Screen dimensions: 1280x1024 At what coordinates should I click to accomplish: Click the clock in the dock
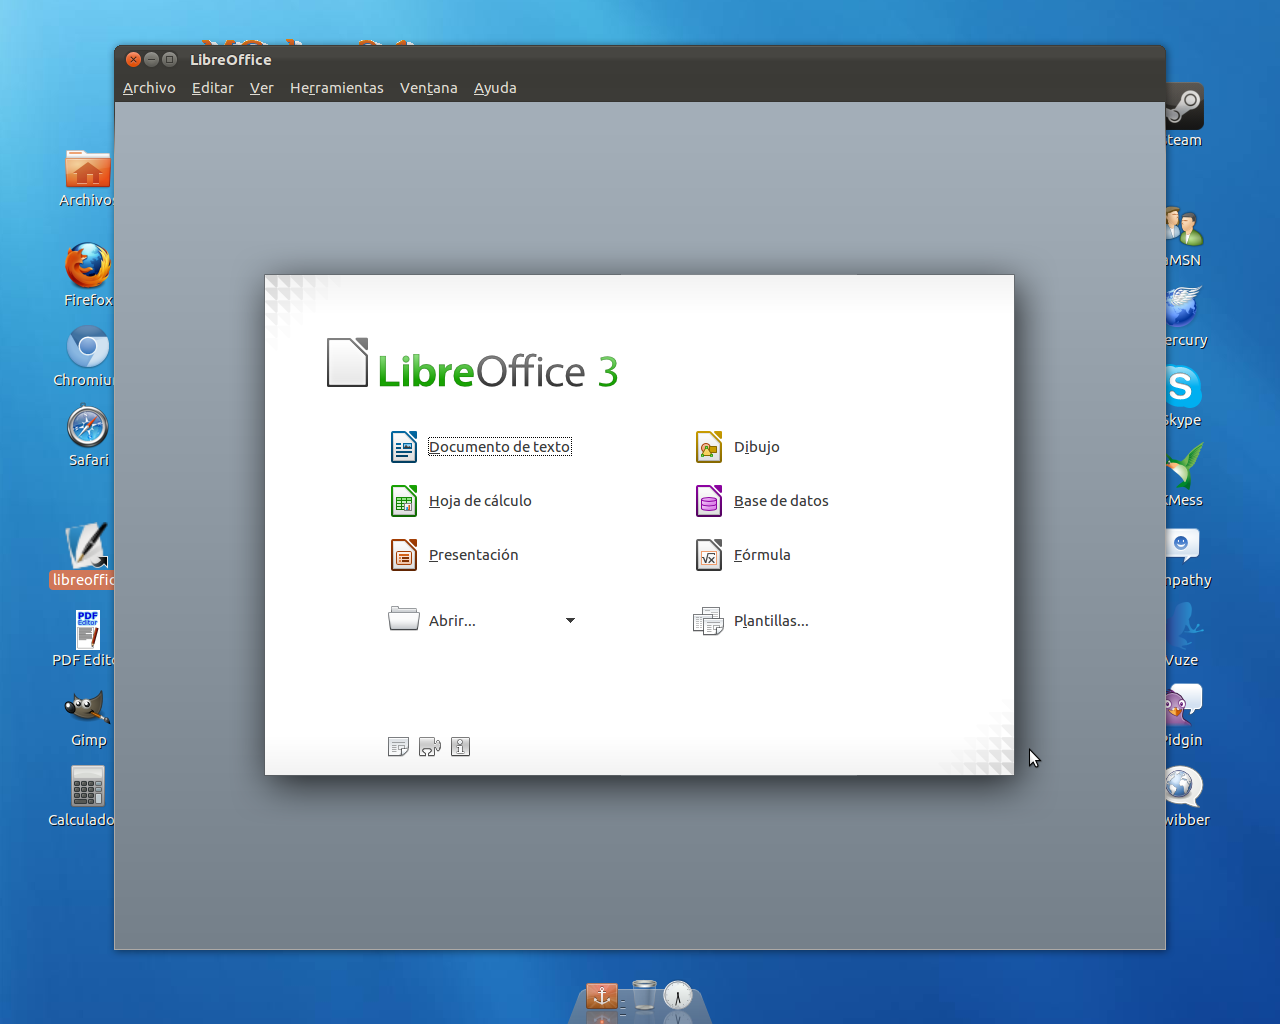(678, 995)
